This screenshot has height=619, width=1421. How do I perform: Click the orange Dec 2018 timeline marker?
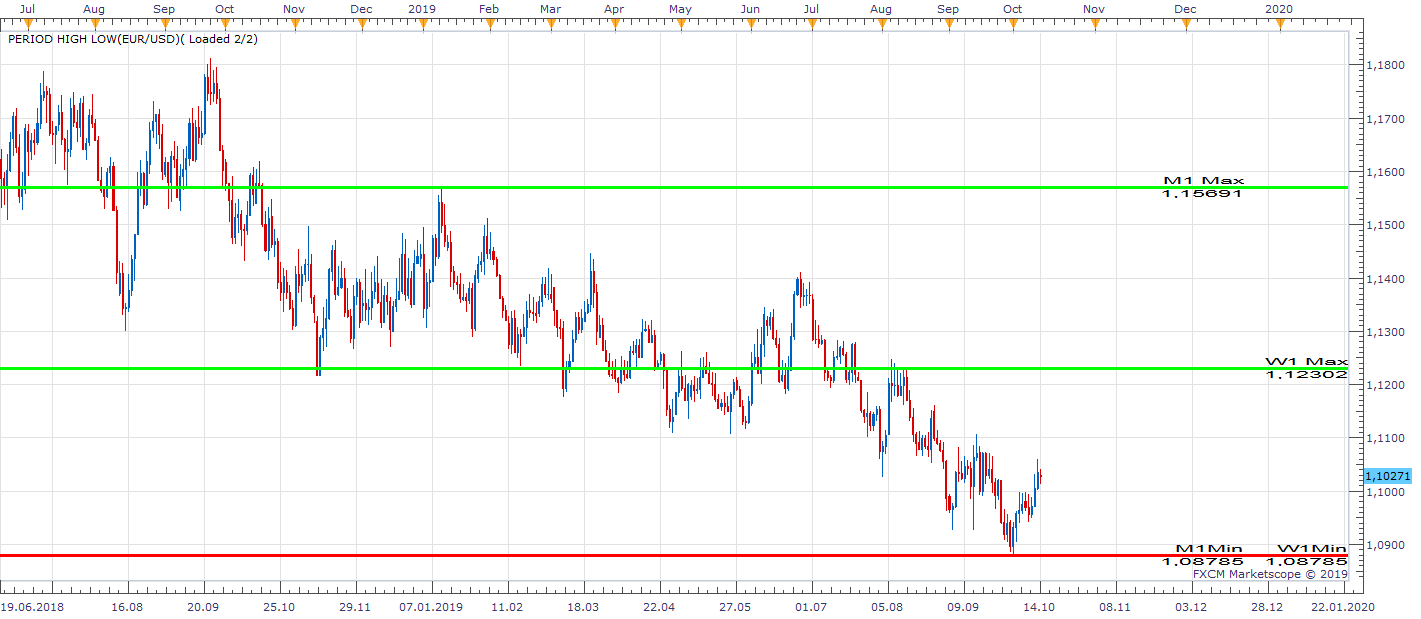[x=362, y=24]
